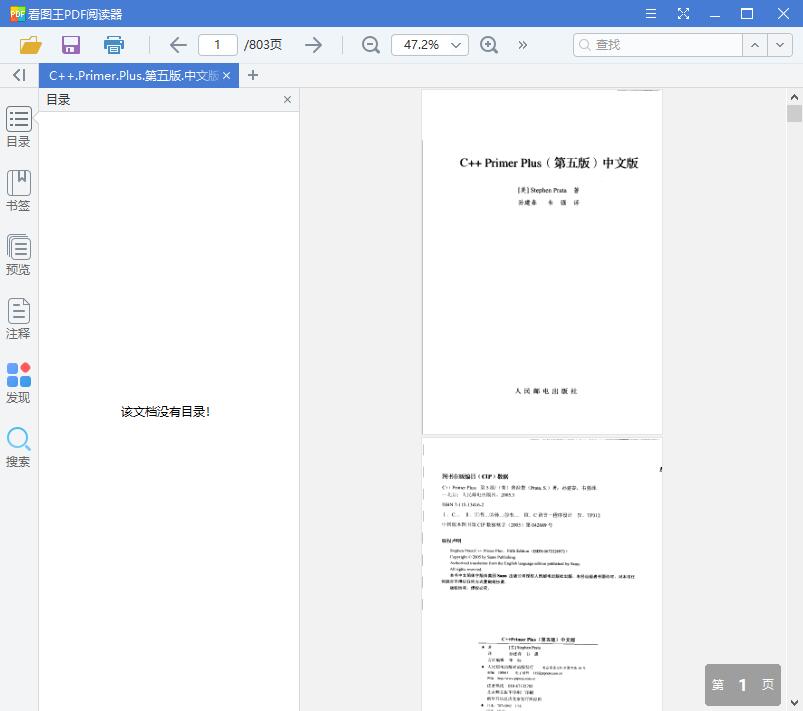Screen dimensions: 803x711
Task: Go to next page with right arrow
Action: coord(313,45)
